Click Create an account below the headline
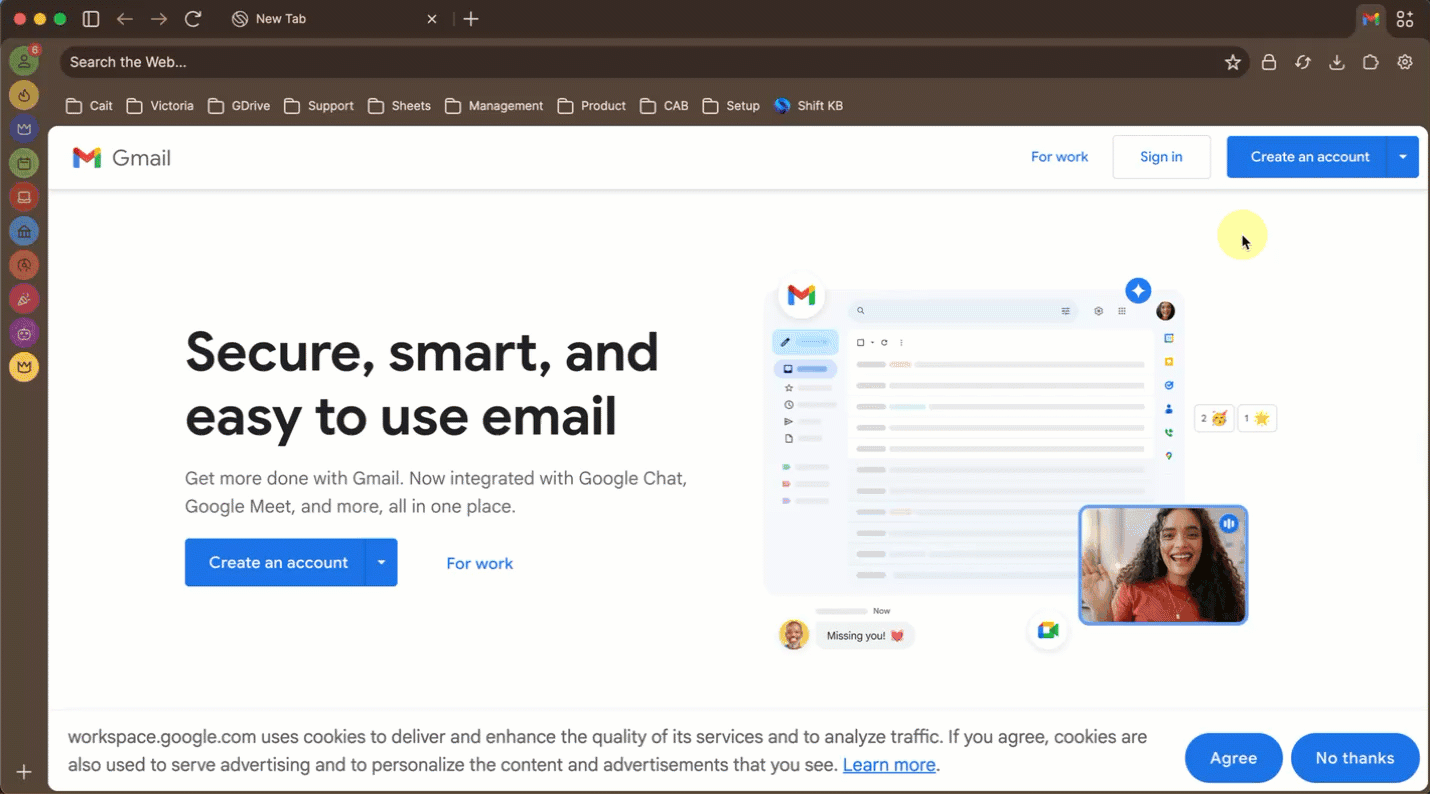 pyautogui.click(x=277, y=562)
